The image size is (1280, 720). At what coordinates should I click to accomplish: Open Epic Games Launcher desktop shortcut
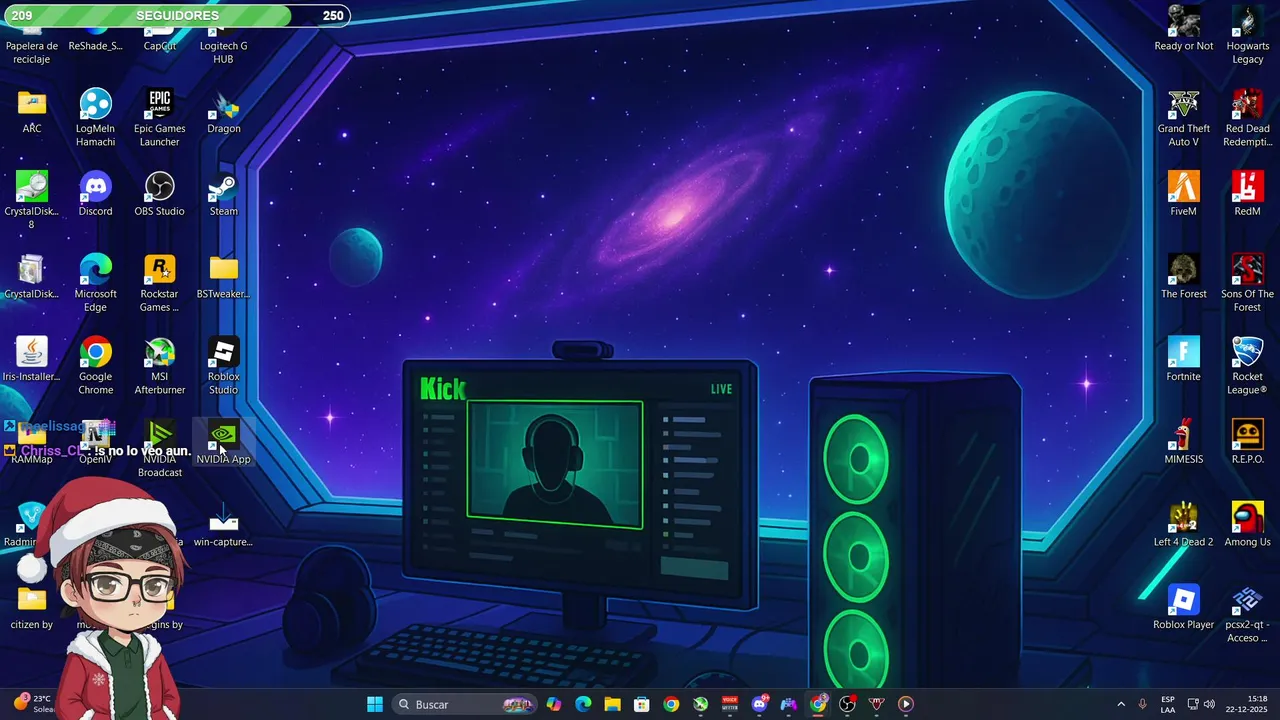coord(160,118)
